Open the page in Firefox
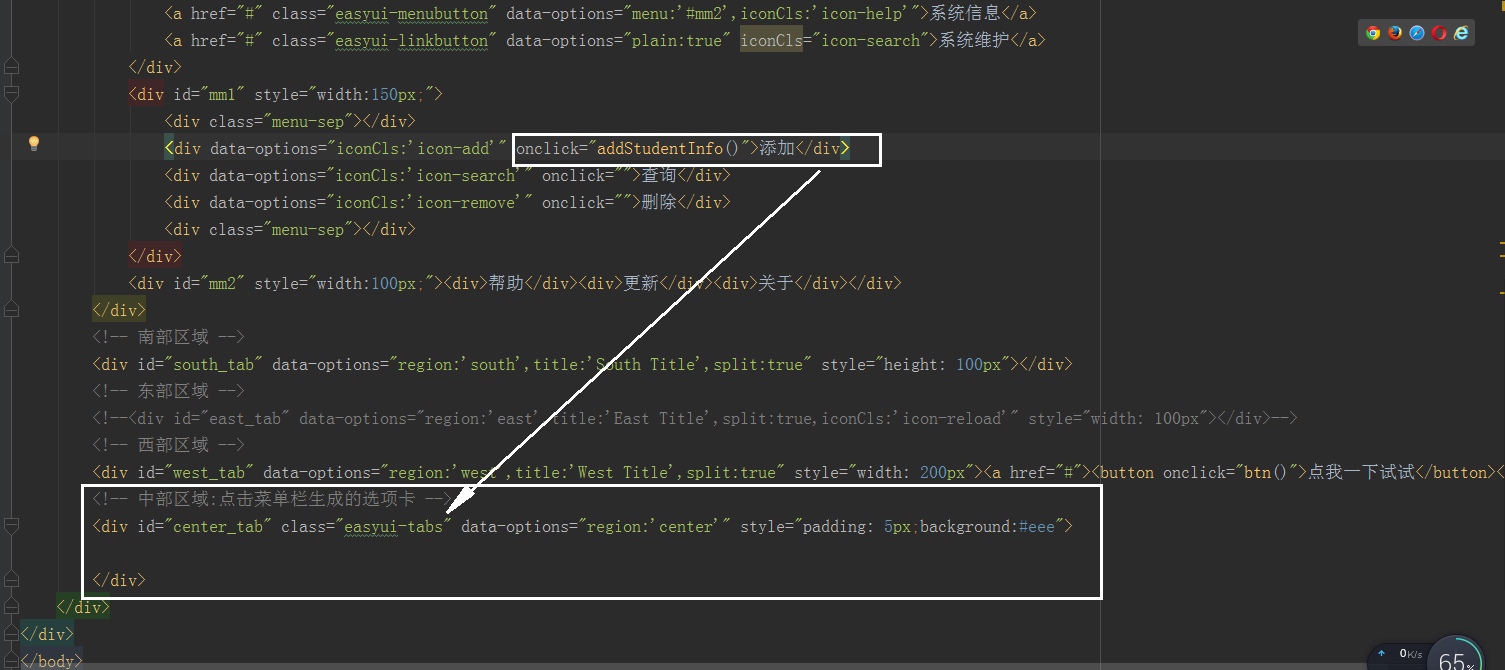This screenshot has width=1505, height=670. pyautogui.click(x=1395, y=32)
